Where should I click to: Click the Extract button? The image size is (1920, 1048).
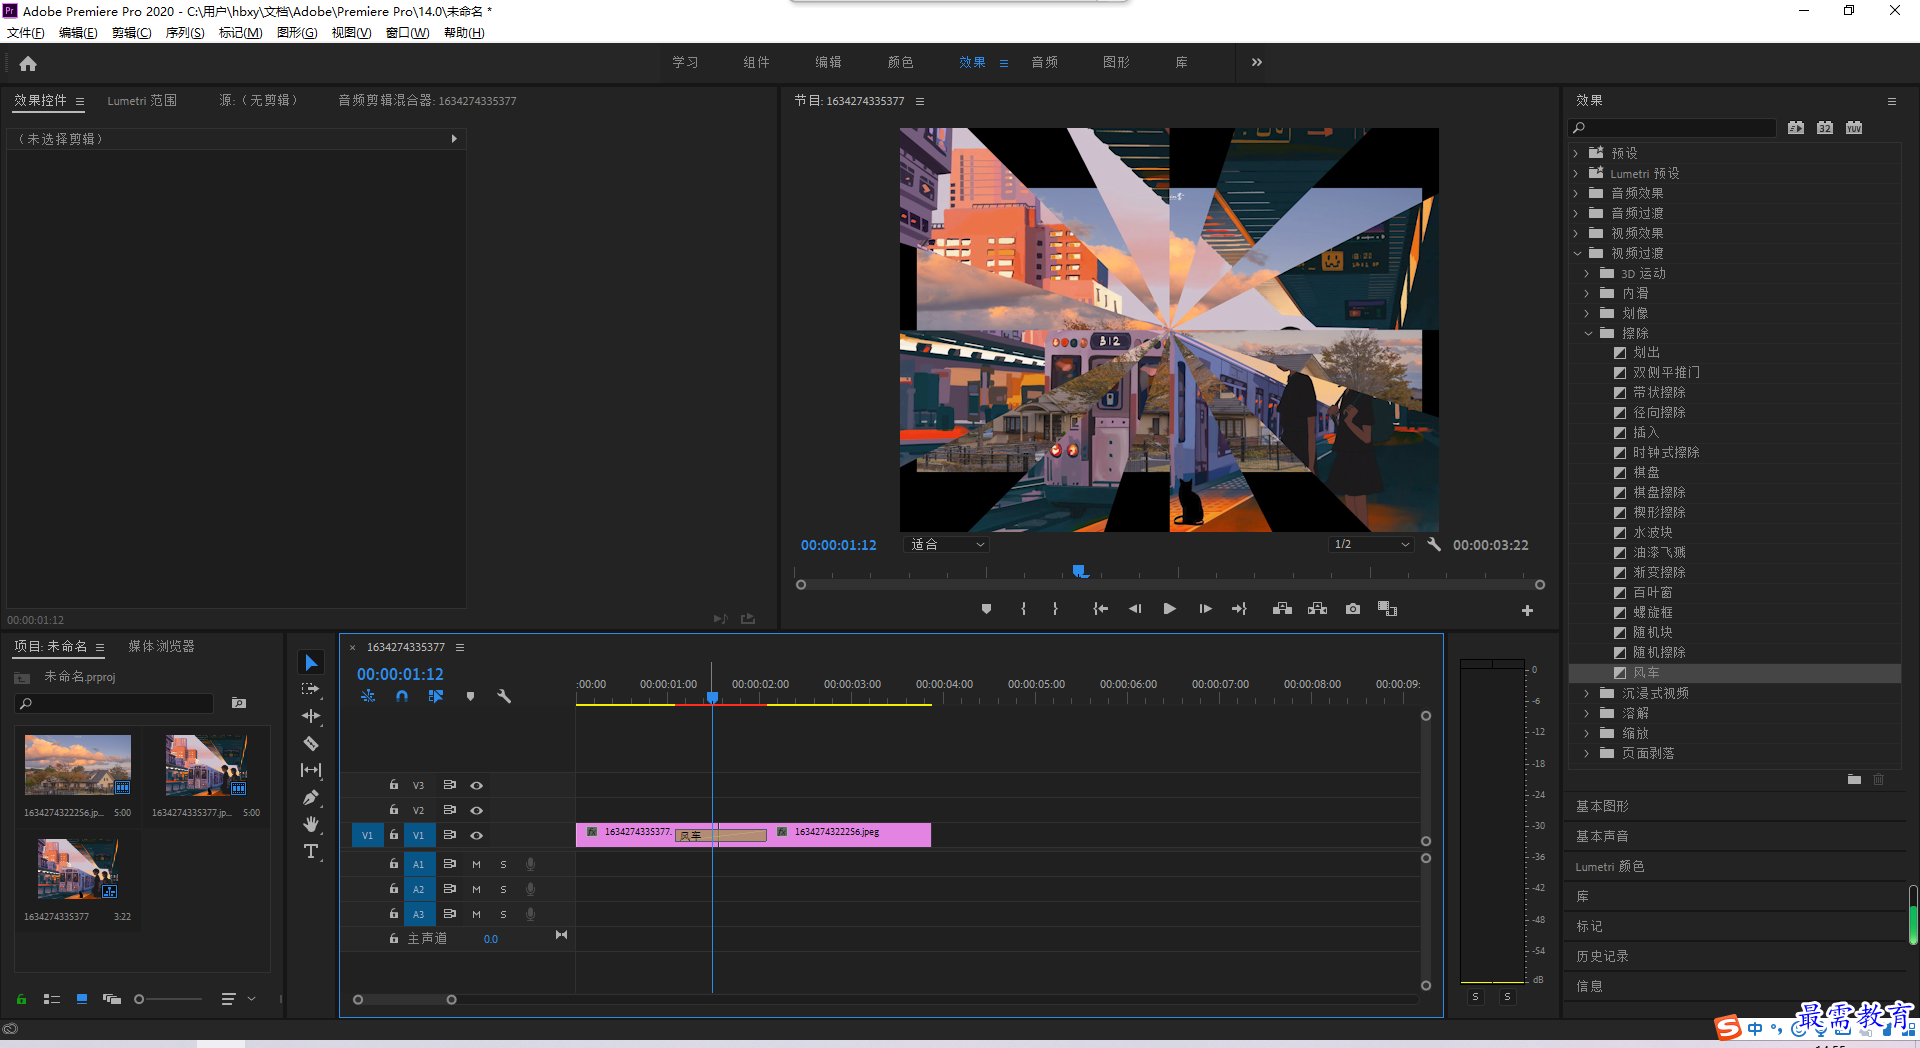[1318, 609]
